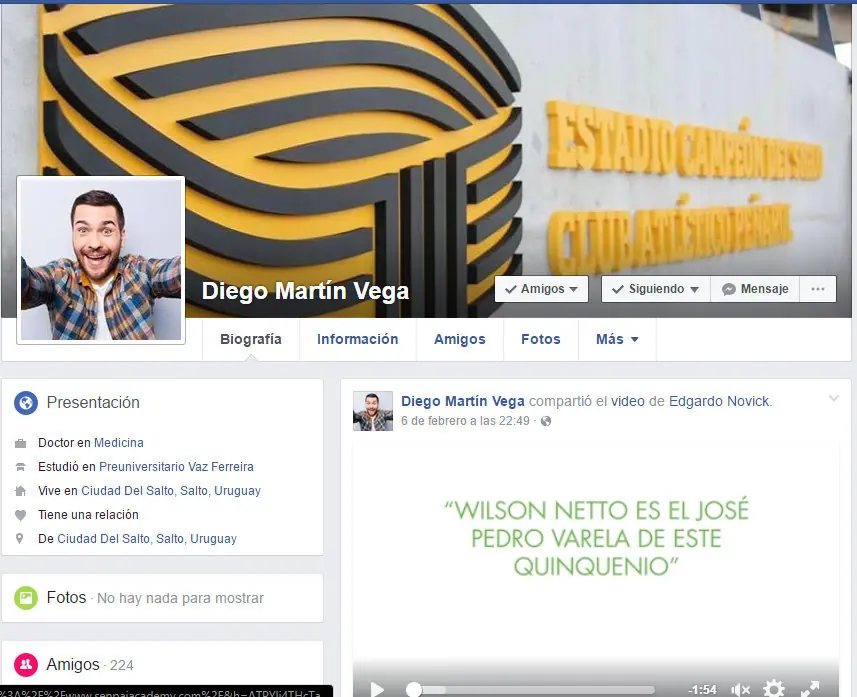Open the Medicina link
The width and height of the screenshot is (857, 697).
(119, 443)
